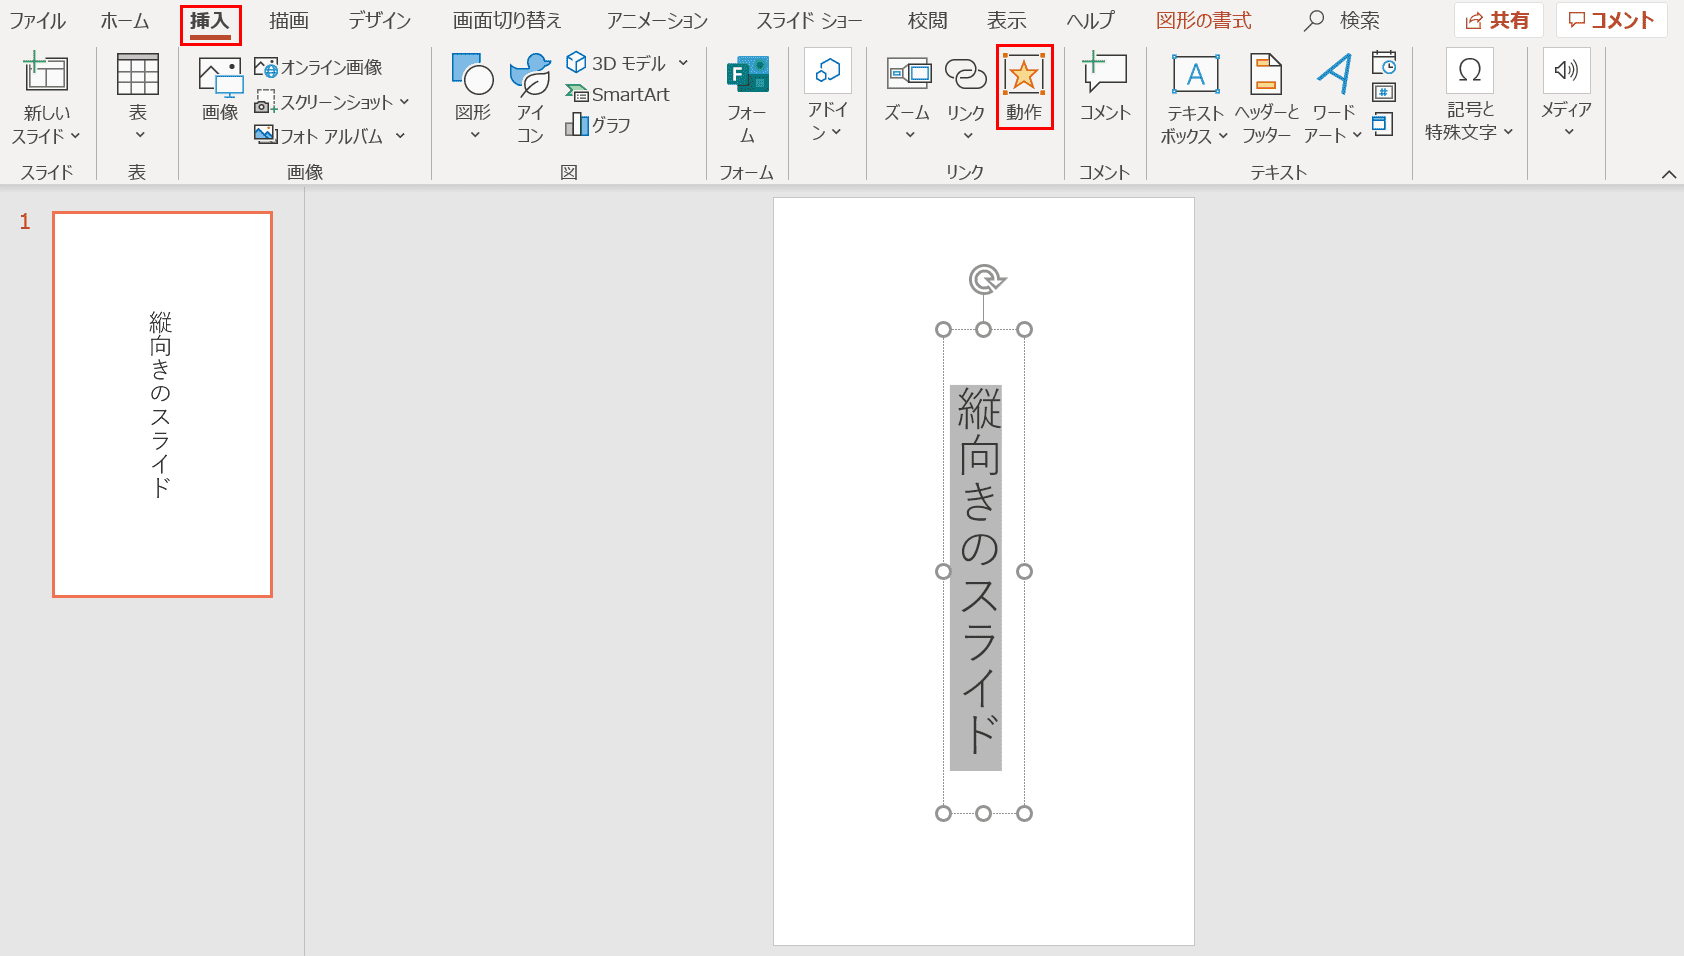Viewport: 1684px width, 956px height.
Task: Click the Text Box (テキストボックス) icon
Action: pyautogui.click(x=1195, y=75)
